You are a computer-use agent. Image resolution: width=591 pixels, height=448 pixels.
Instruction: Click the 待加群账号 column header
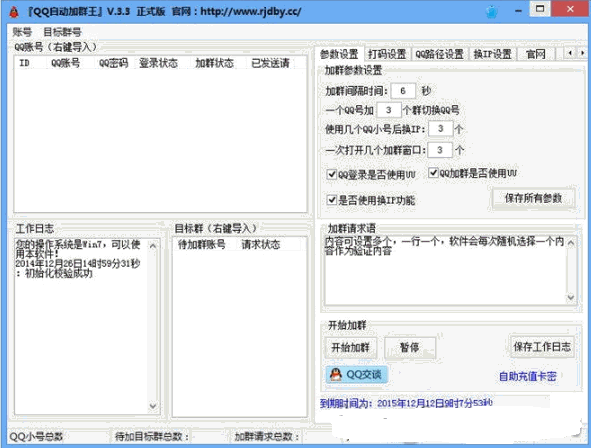coord(202,244)
